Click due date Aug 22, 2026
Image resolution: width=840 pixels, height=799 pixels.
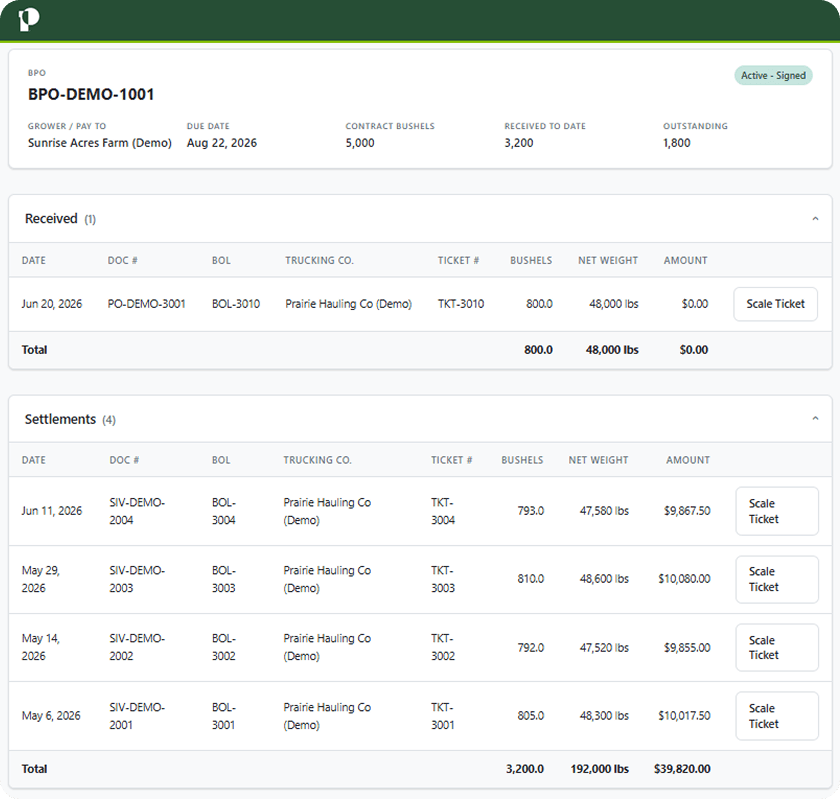click(x=222, y=143)
